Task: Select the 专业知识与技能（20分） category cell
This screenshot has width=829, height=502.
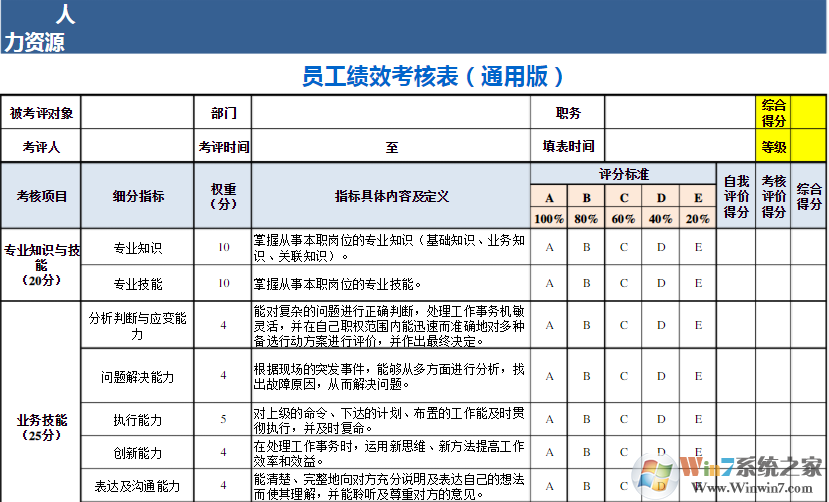Action: coord(41,265)
